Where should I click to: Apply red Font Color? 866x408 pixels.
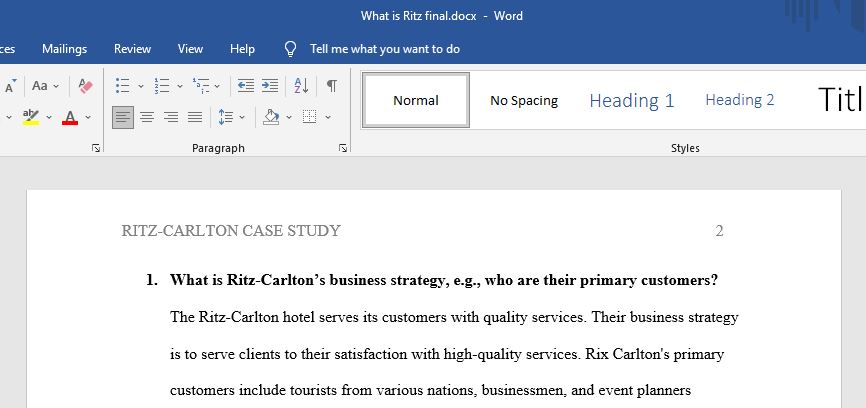70,117
